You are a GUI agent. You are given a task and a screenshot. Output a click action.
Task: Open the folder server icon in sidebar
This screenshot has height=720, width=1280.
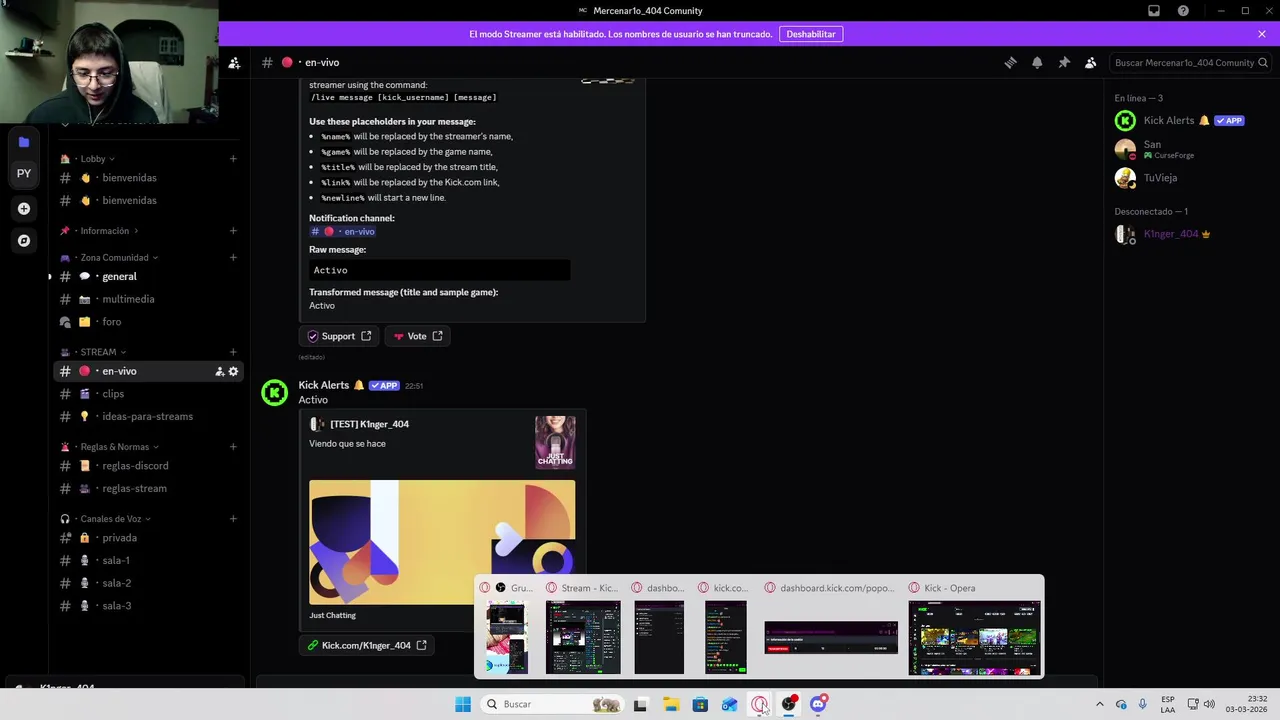[x=24, y=142]
